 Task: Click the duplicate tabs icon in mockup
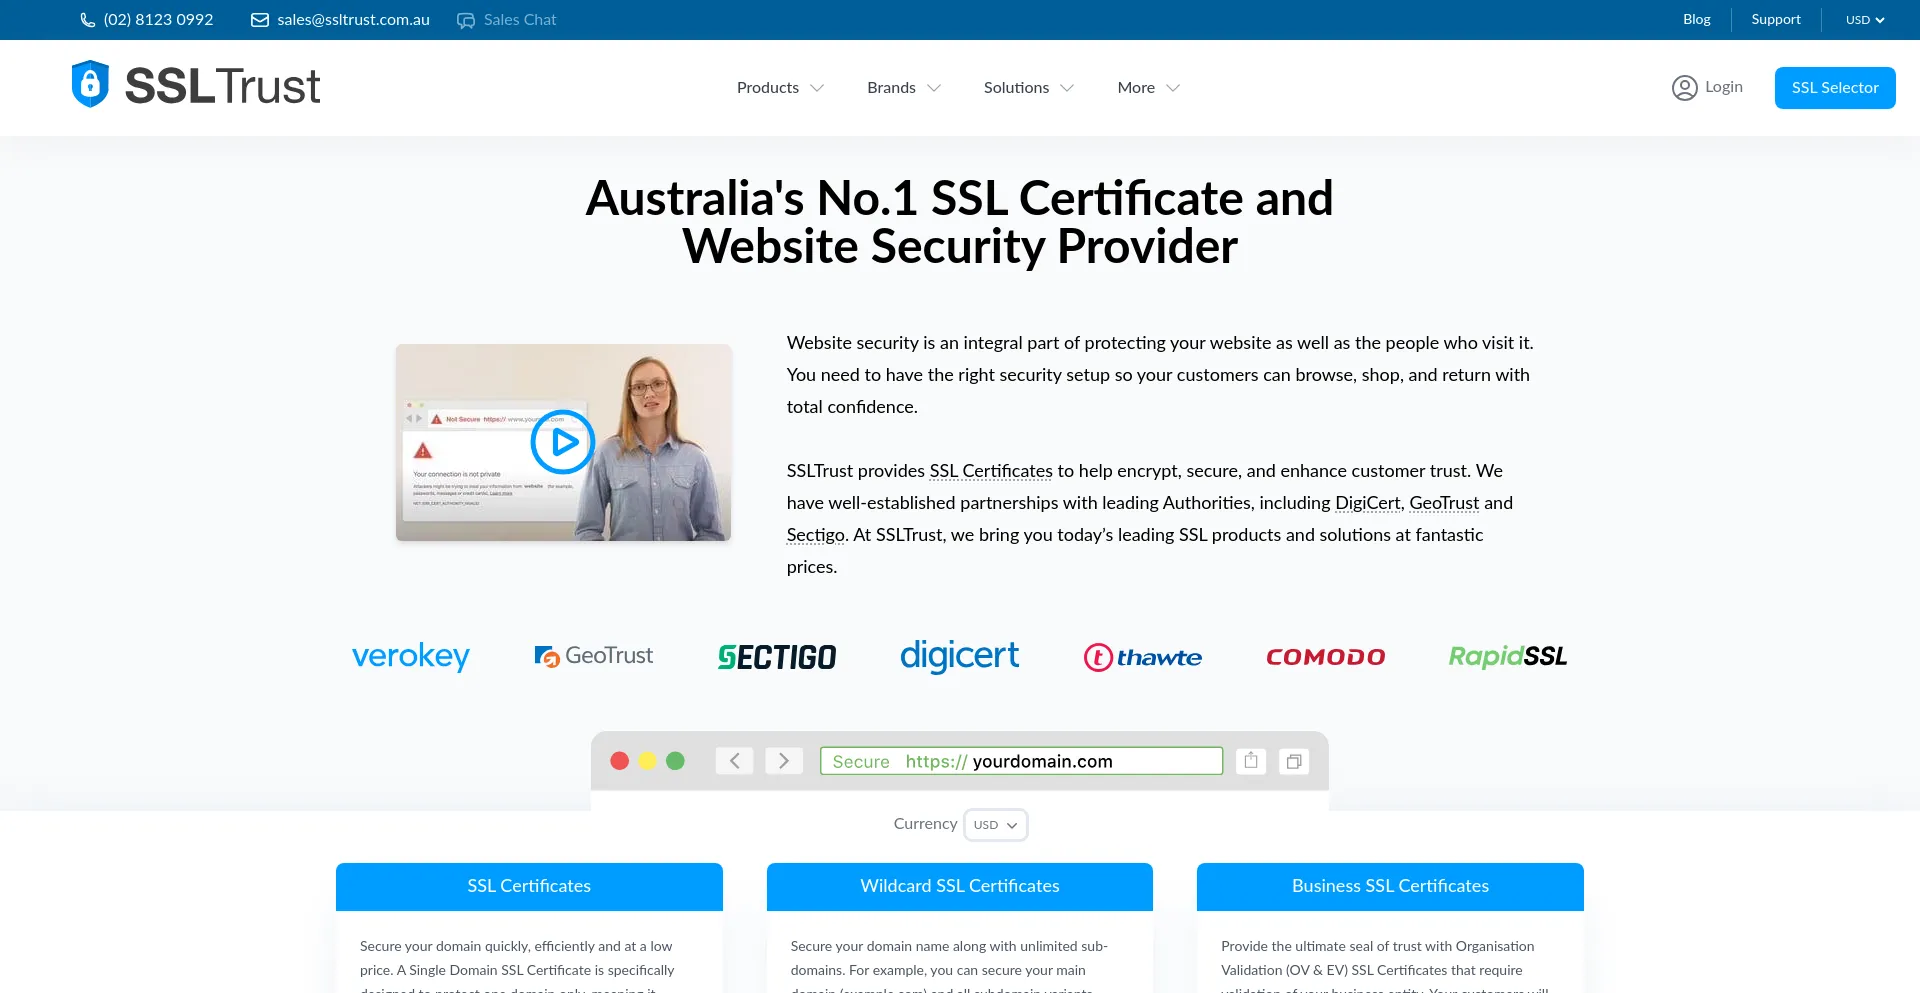pos(1294,761)
